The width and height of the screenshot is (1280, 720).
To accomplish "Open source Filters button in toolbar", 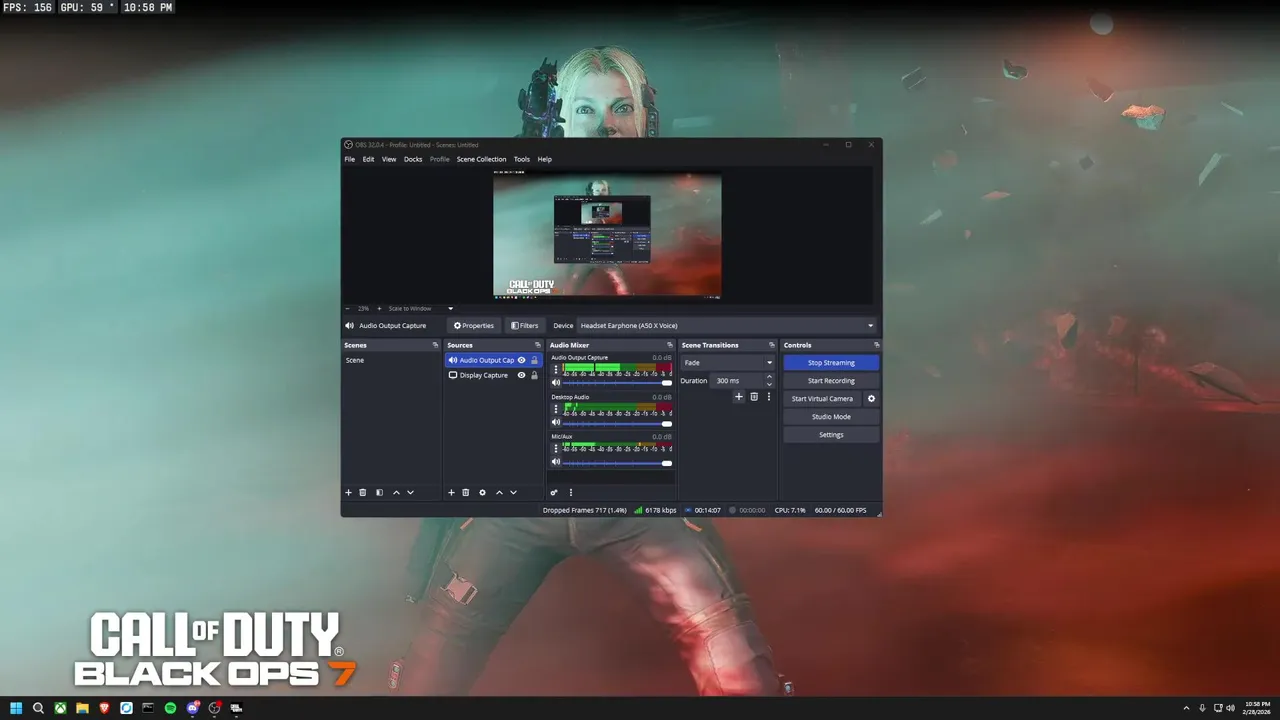I will point(524,325).
